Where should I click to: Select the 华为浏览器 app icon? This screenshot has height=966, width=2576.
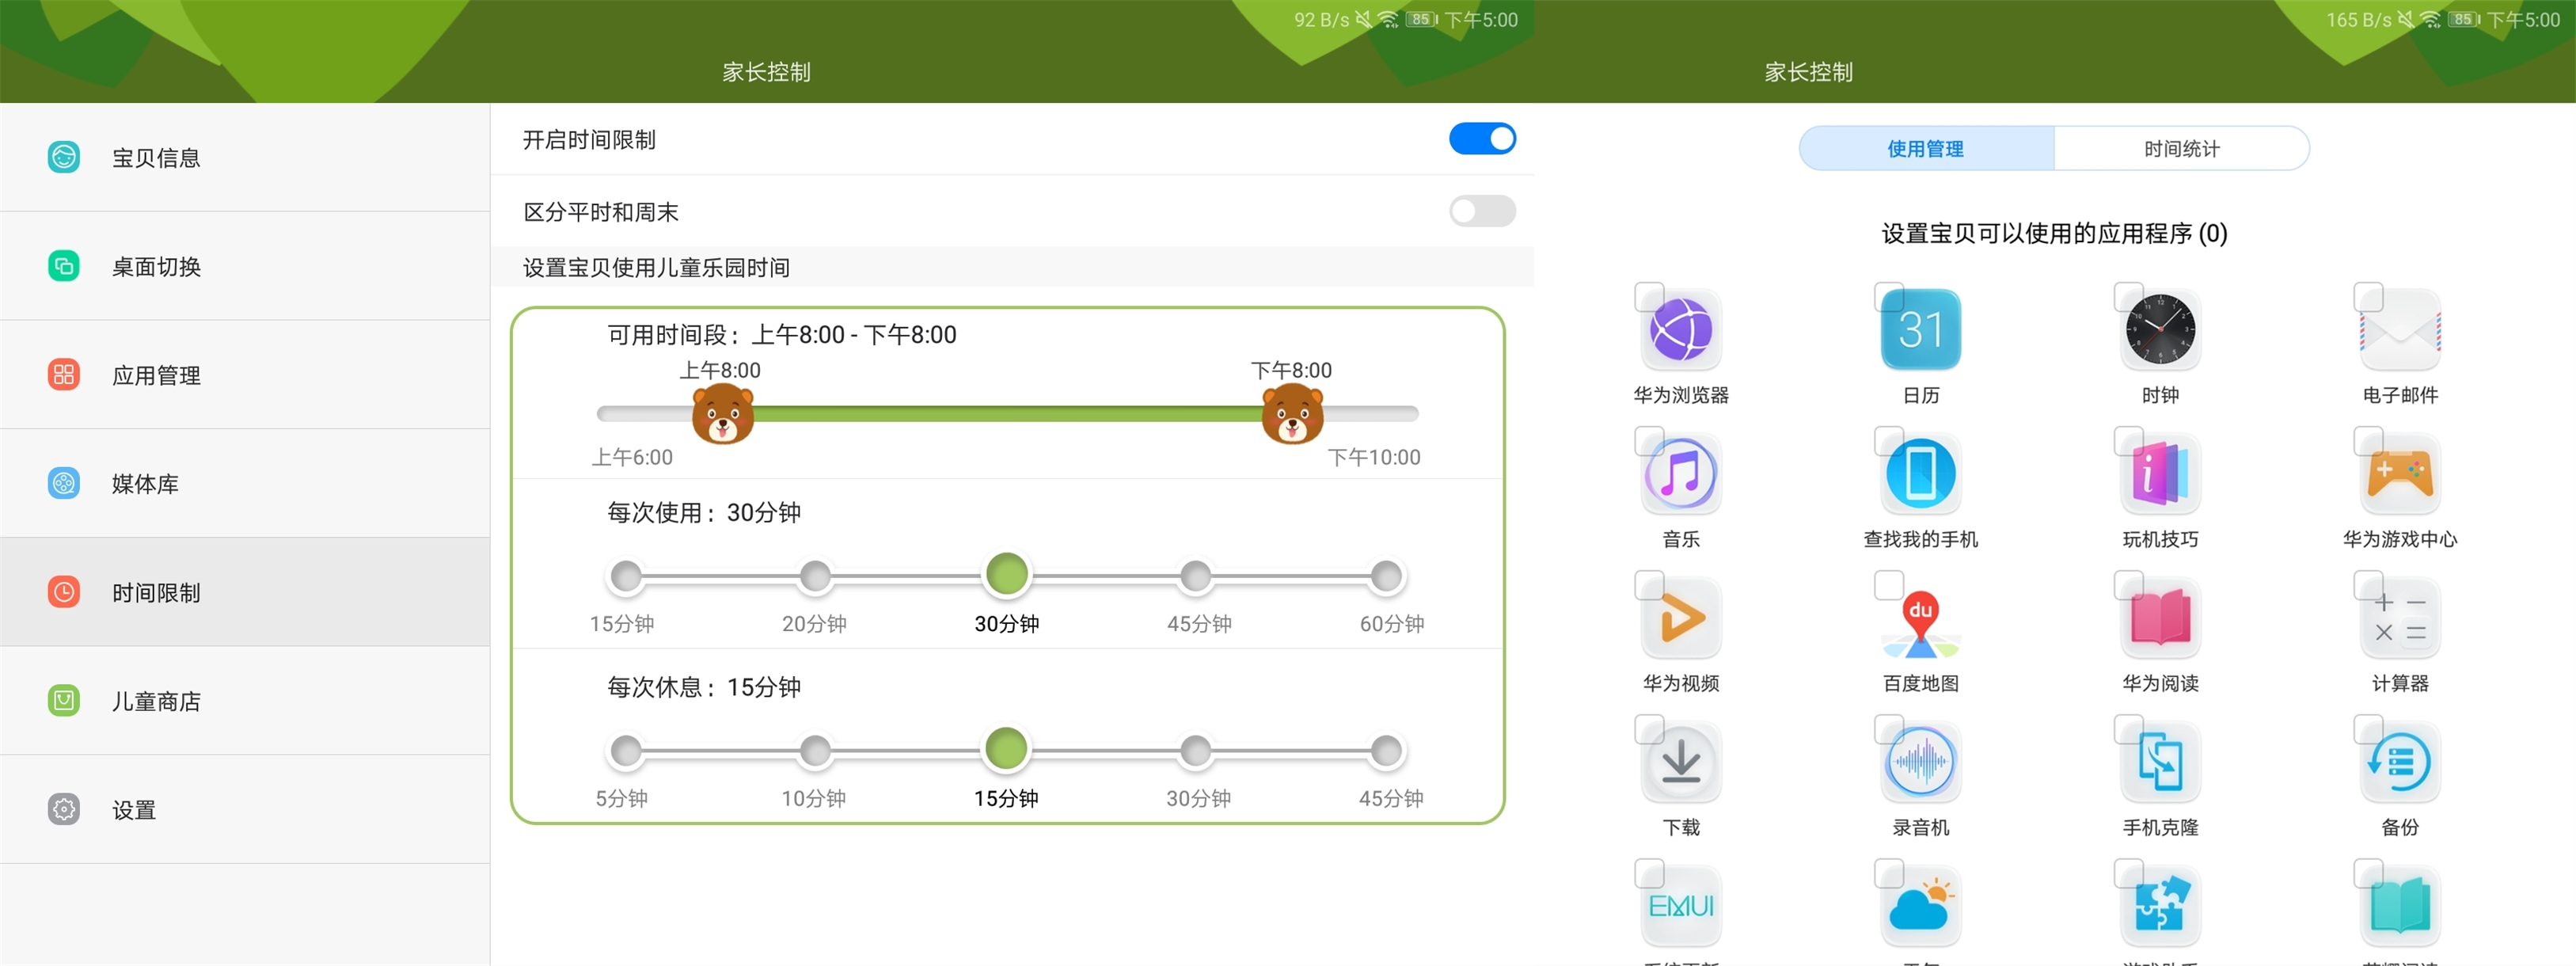pyautogui.click(x=1679, y=328)
